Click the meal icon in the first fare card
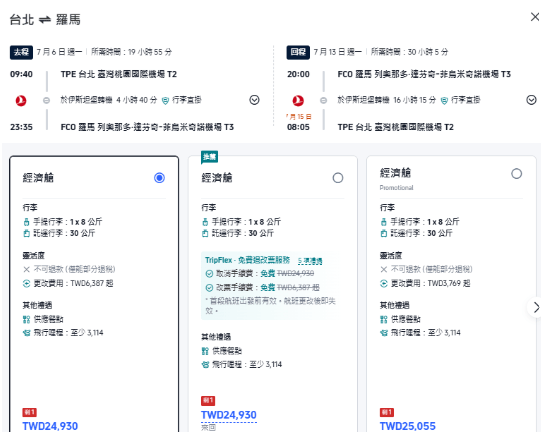541x432 pixels. tap(27, 320)
